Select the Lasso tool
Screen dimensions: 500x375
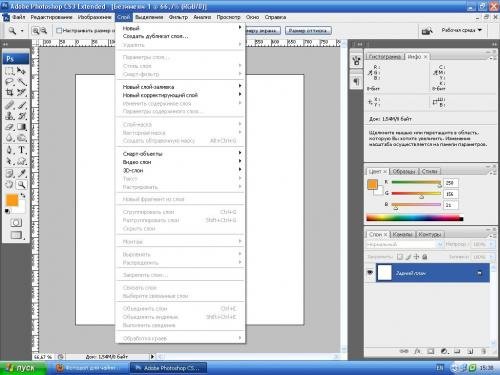pos(9,82)
